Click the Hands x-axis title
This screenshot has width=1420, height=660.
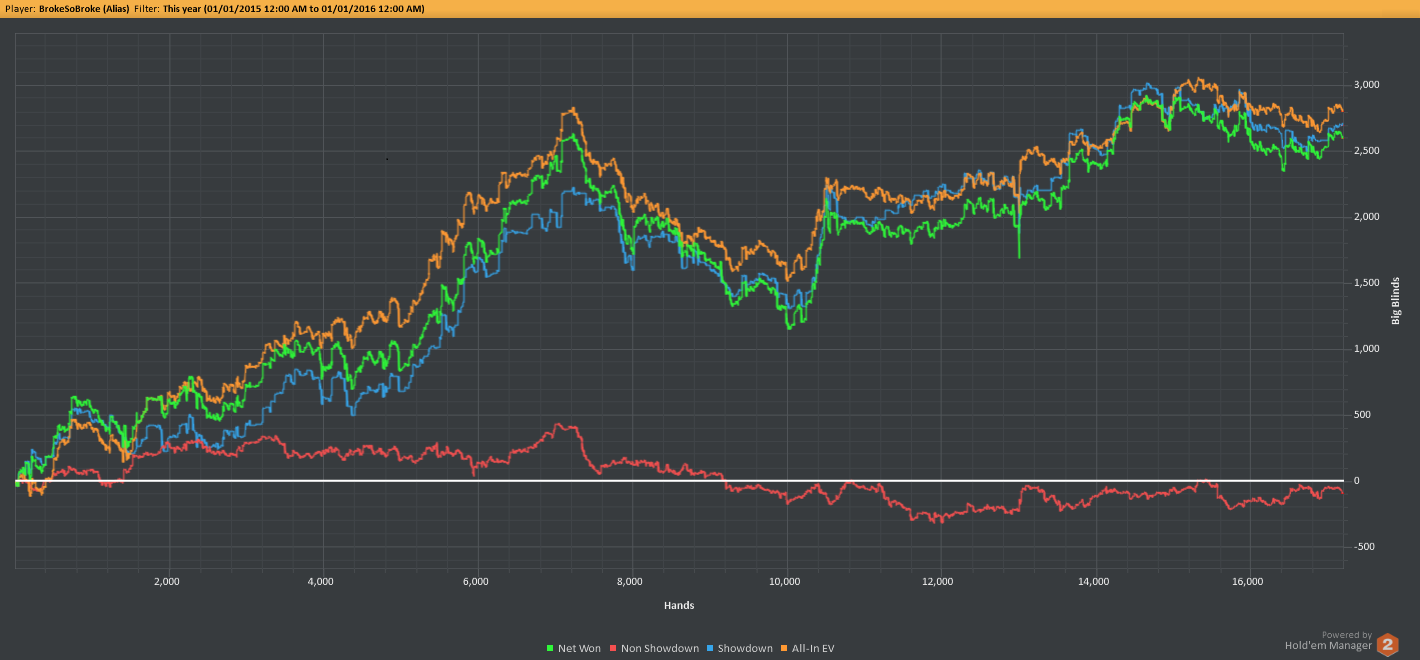pos(679,605)
